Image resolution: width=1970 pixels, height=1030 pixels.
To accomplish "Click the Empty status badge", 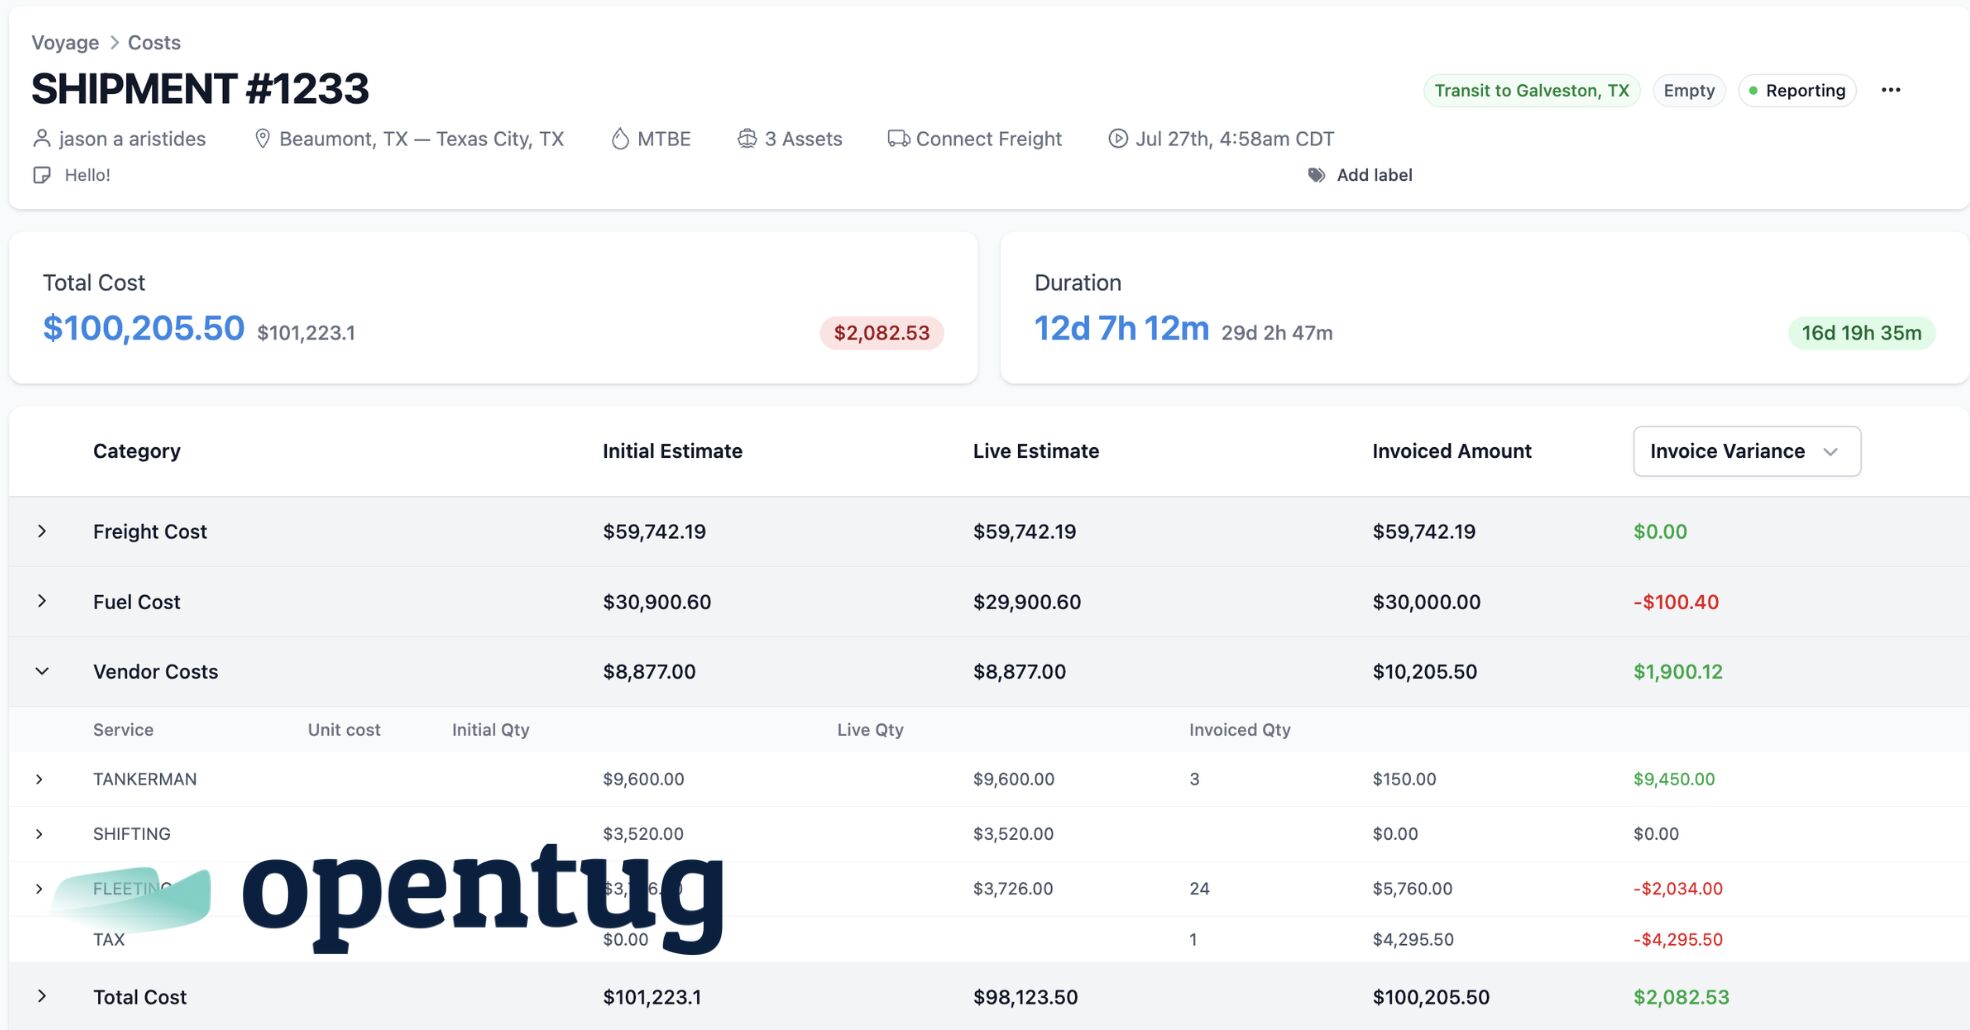I will [1689, 90].
